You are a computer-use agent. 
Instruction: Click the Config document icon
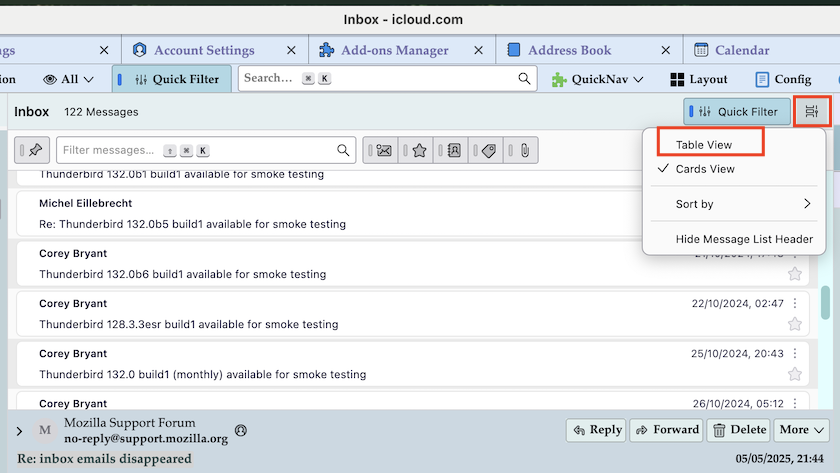click(x=762, y=79)
